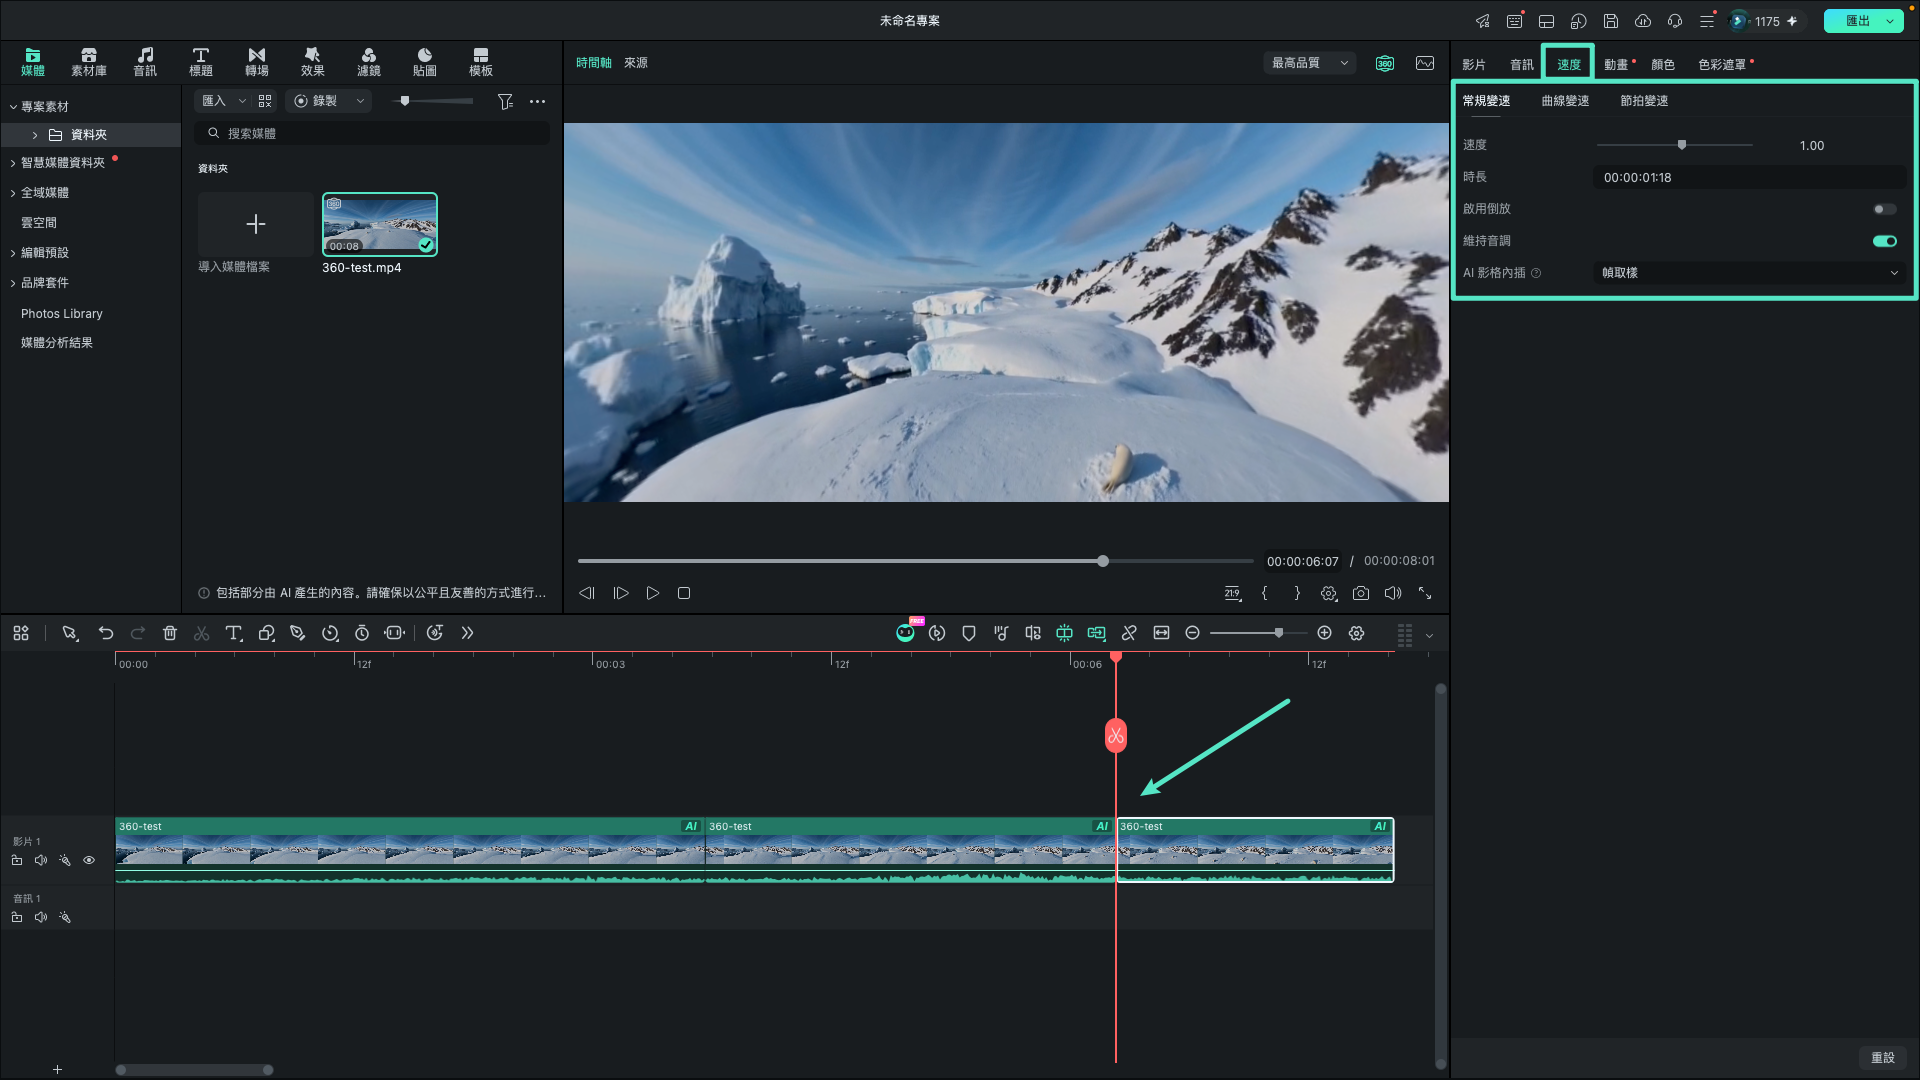This screenshot has height=1080, width=1920.
Task: Lock the 影片 1 track
Action: [x=17, y=860]
